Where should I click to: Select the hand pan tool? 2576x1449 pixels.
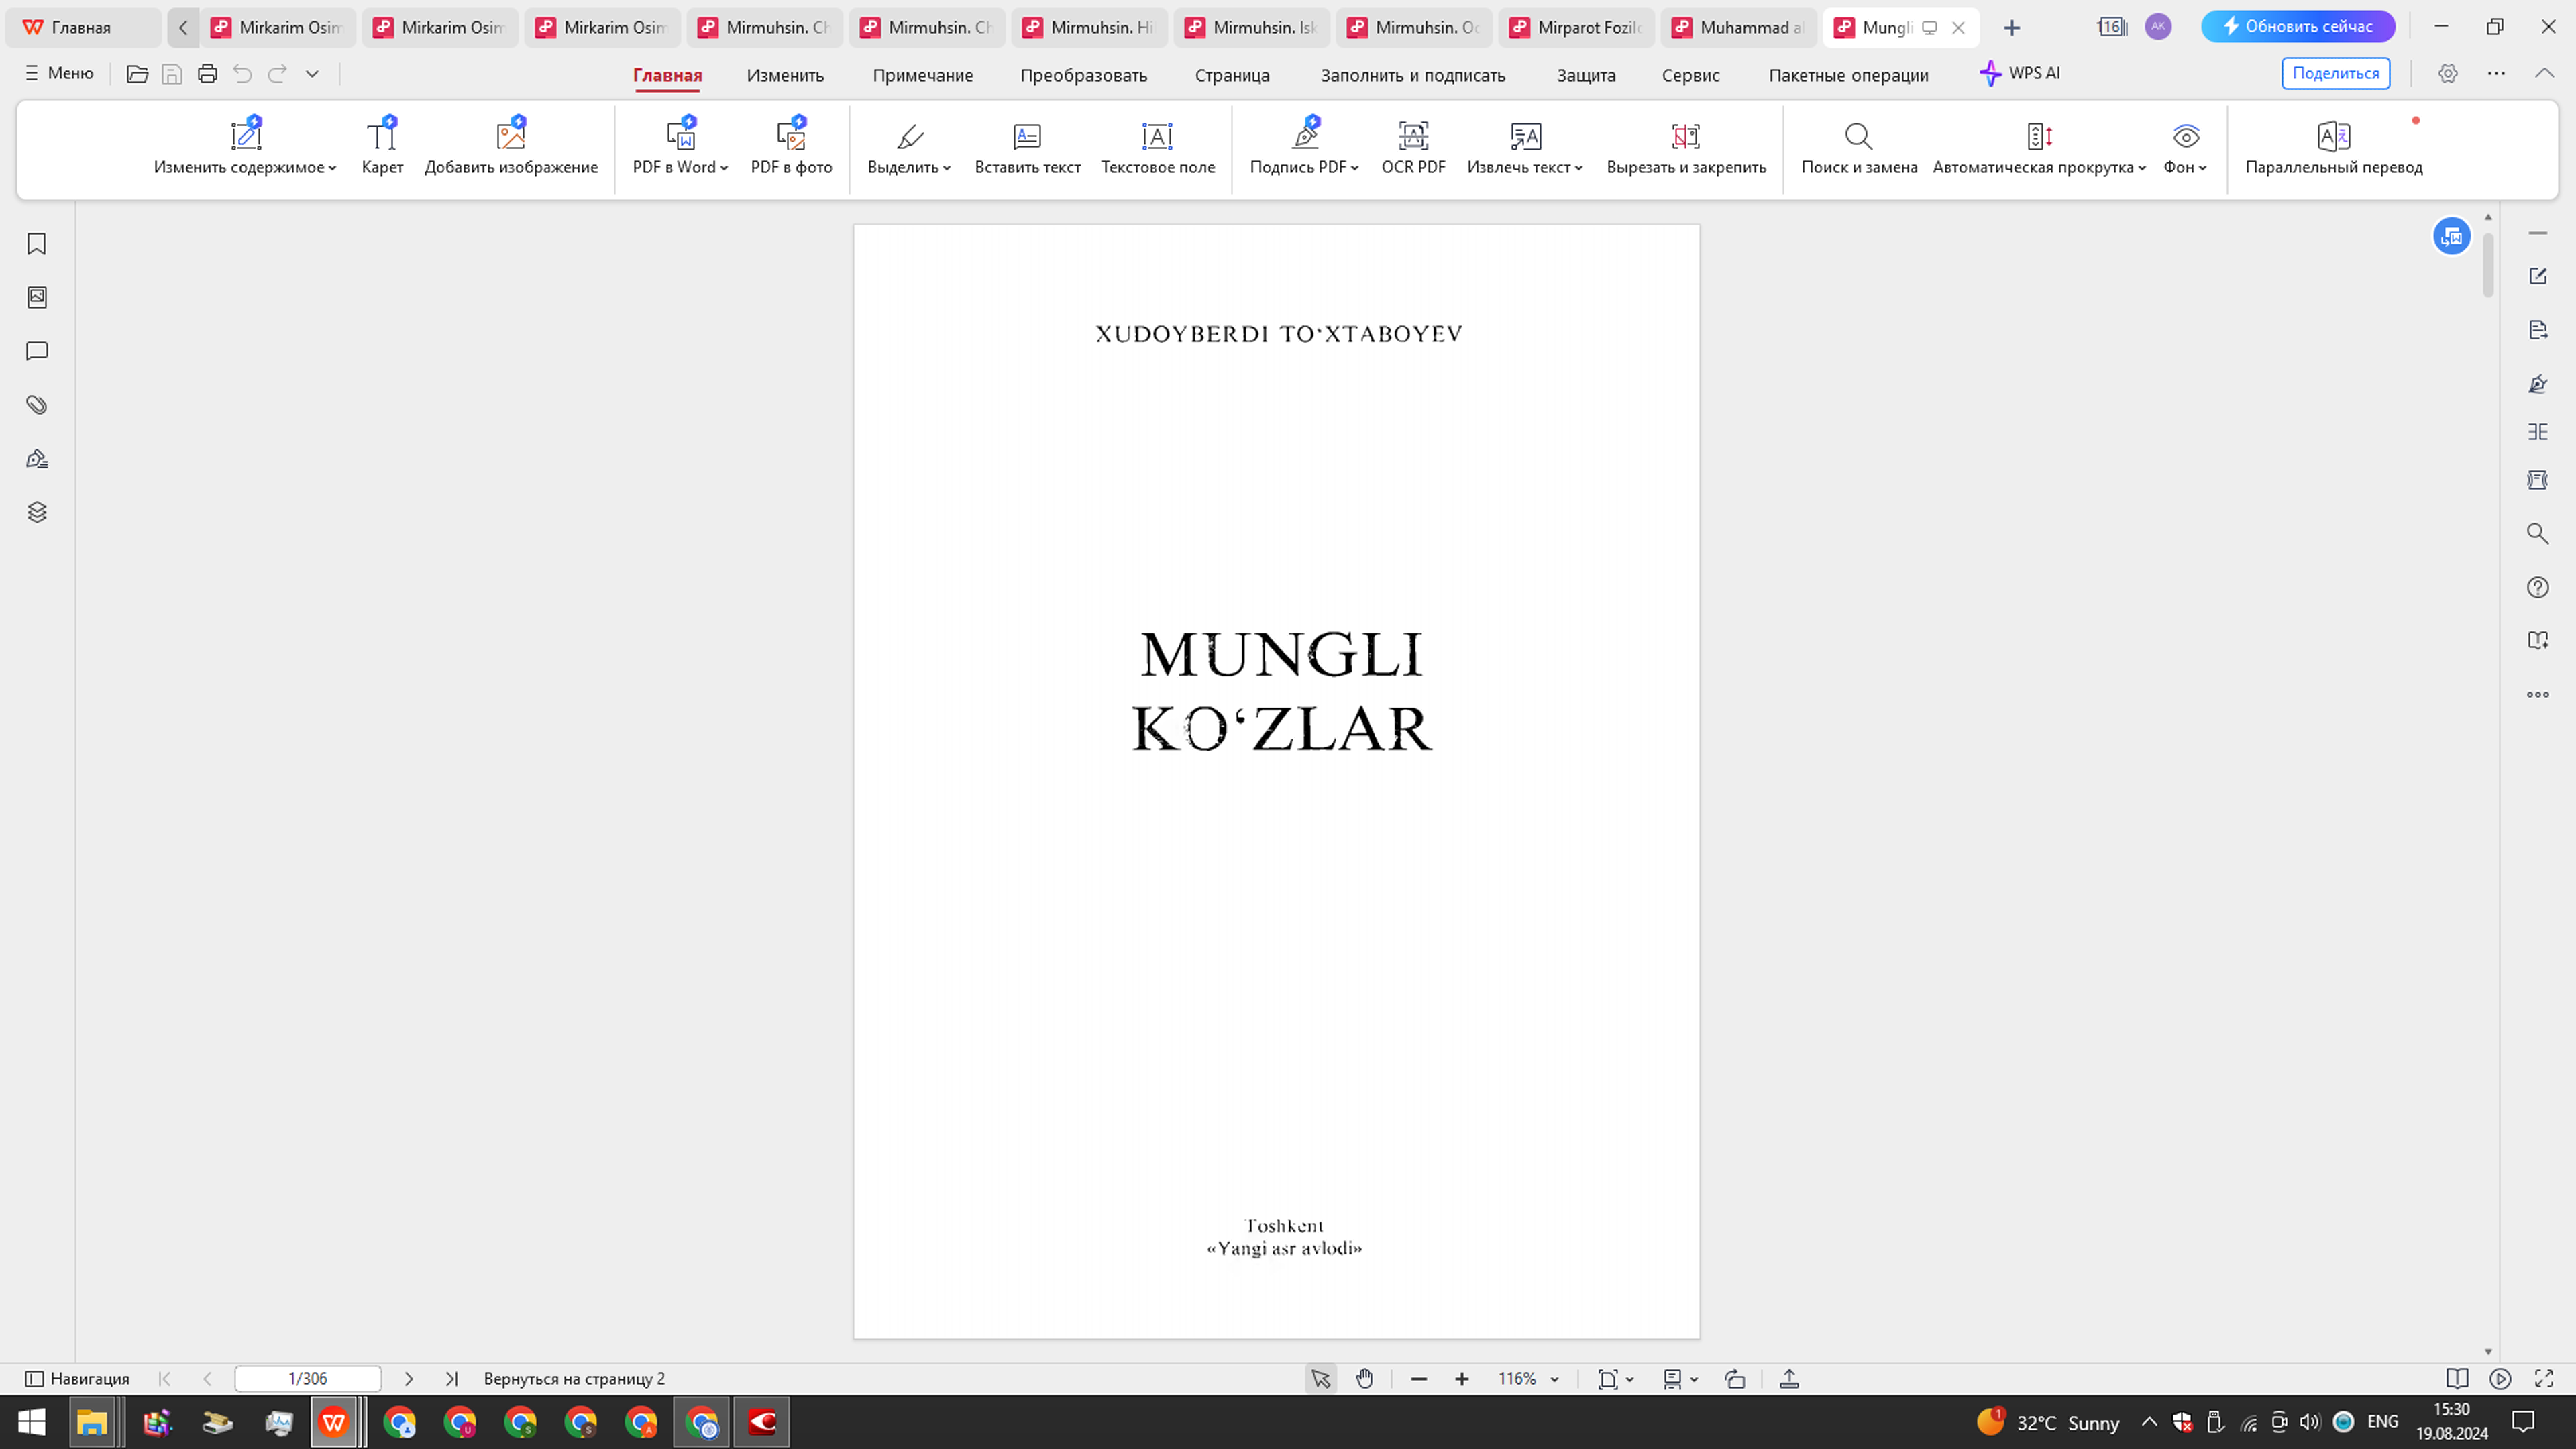point(1365,1378)
